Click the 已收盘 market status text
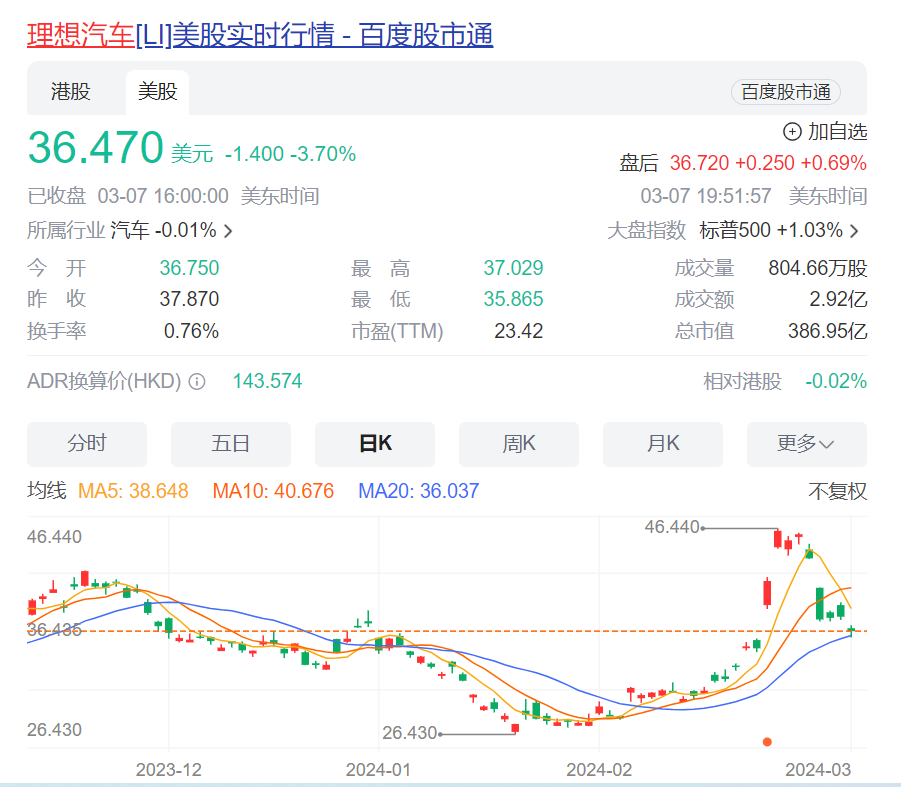This screenshot has width=901, height=787. coord(56,196)
